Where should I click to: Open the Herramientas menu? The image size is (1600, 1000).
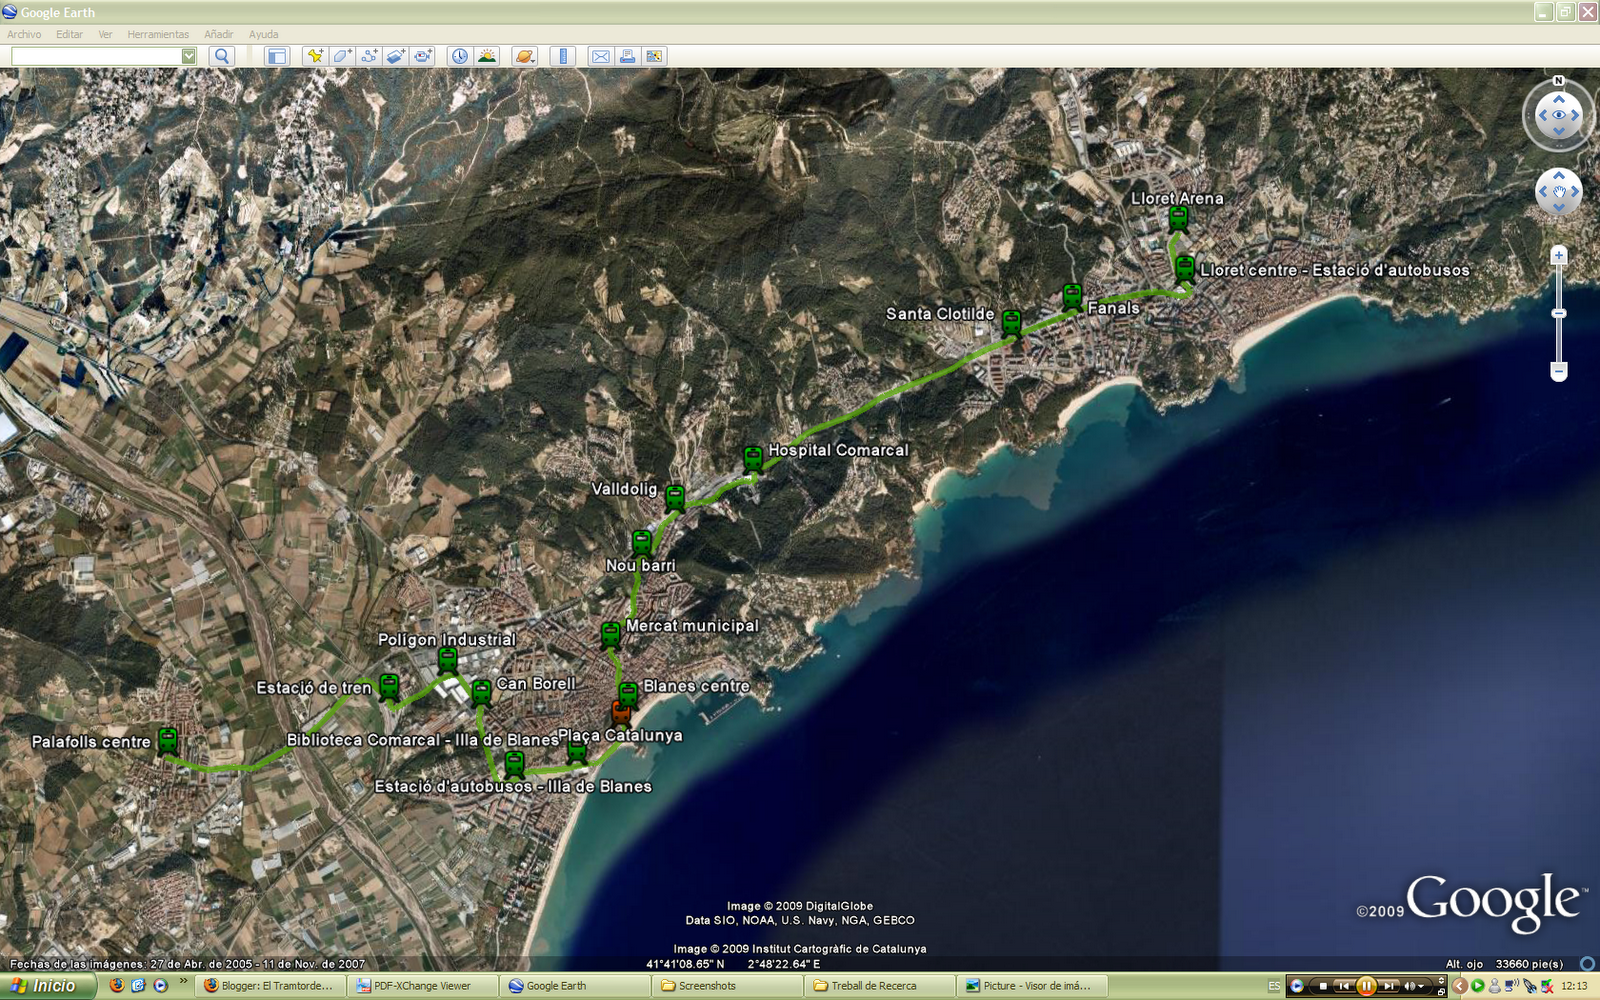coord(158,34)
